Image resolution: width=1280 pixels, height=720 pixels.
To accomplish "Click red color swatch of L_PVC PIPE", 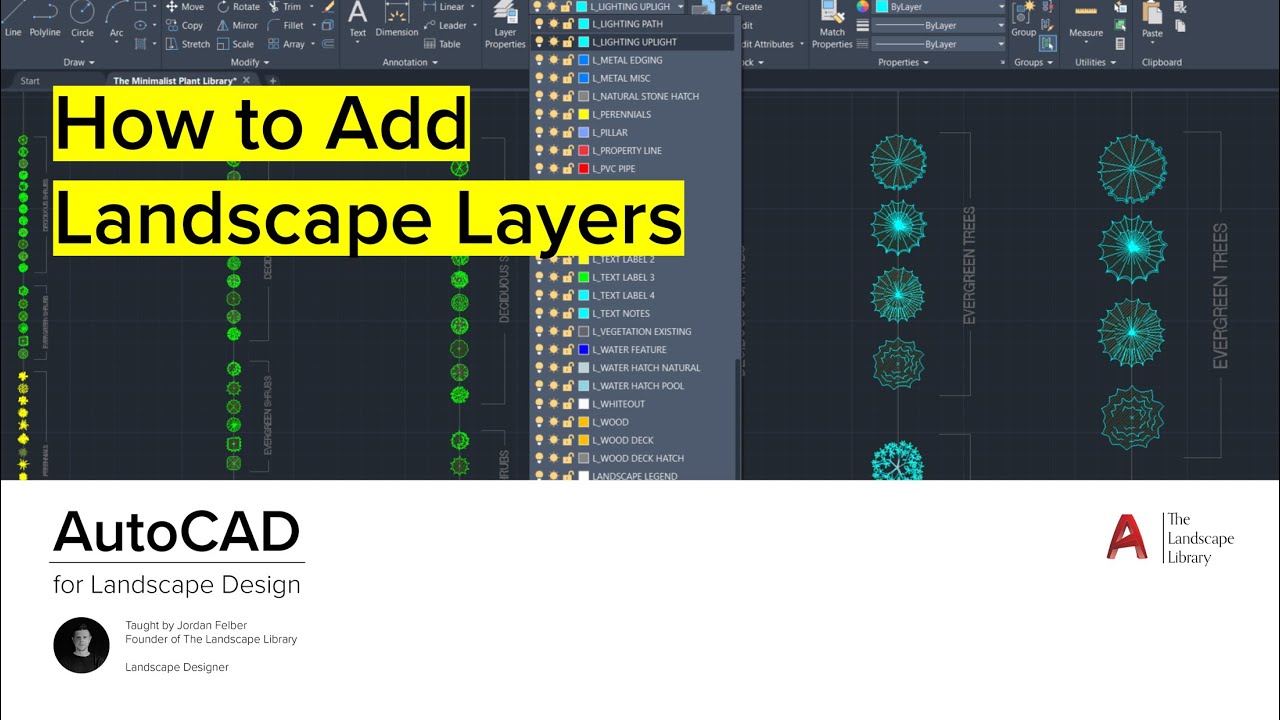I will tap(584, 168).
